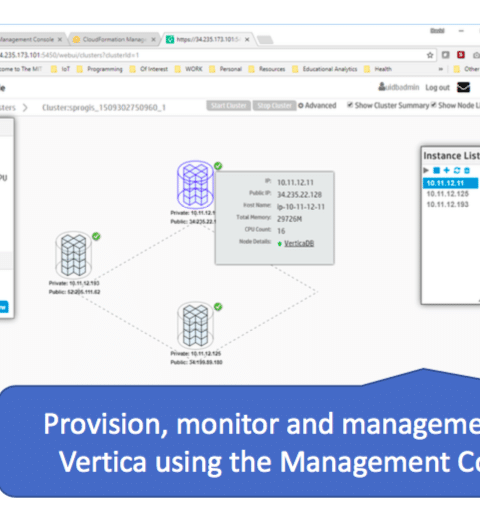Select 10.11.12.11 in the Instance List
This screenshot has height=511, width=480.
(450, 183)
